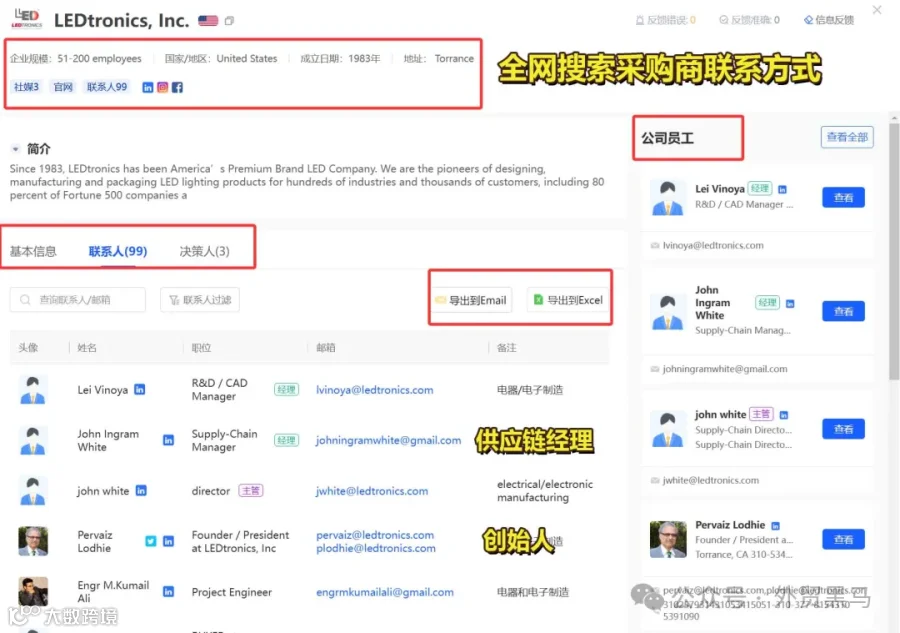
Task: Click Pervaiz Lodhie's photo in the table
Action: pos(33,541)
